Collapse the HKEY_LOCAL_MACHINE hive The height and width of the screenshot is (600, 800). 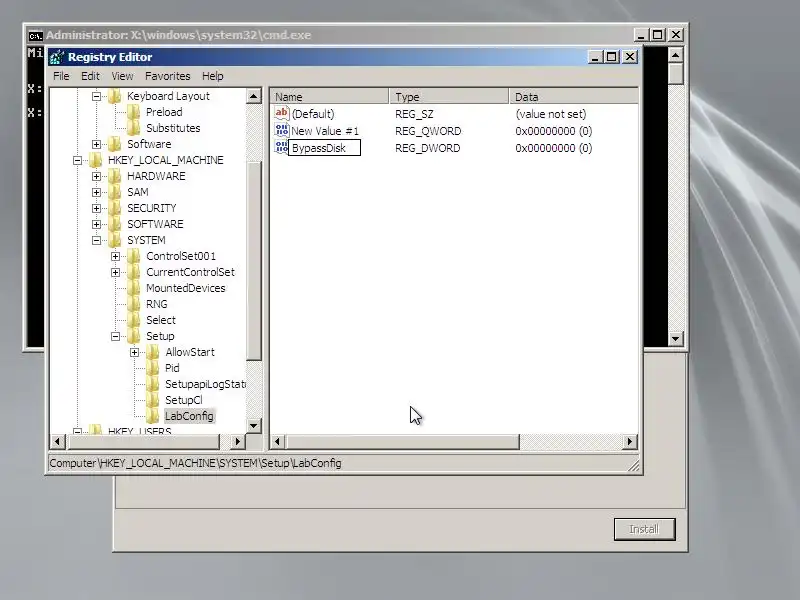point(78,160)
